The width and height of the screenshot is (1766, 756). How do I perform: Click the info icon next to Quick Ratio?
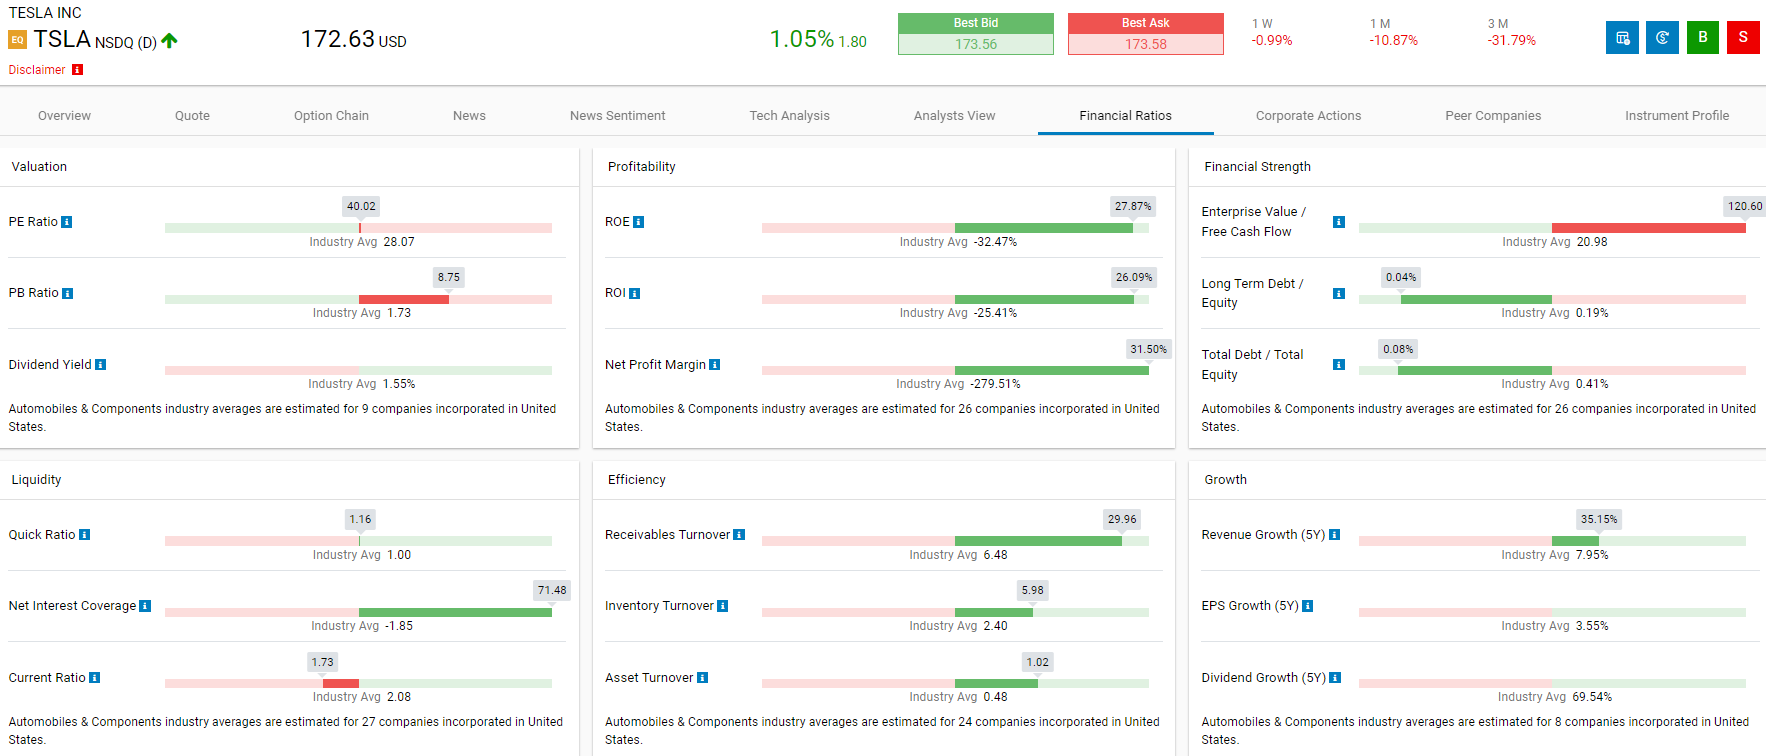[84, 535]
